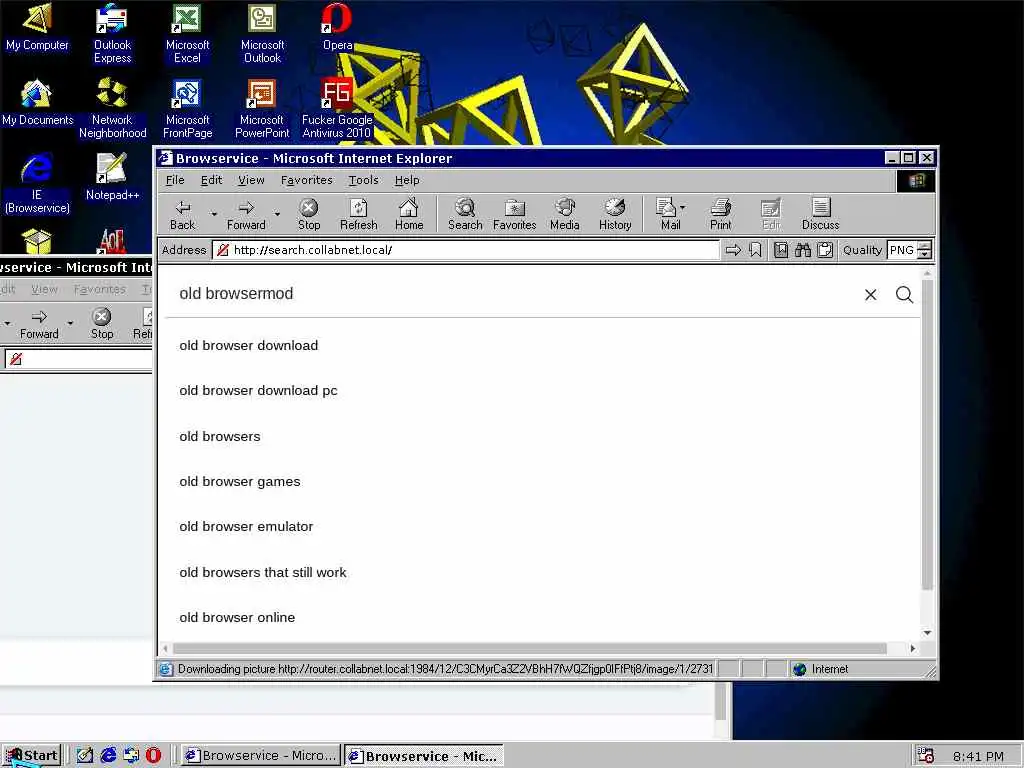The image size is (1024, 768).
Task: Open Network Neighborhood icon
Action: (112, 108)
